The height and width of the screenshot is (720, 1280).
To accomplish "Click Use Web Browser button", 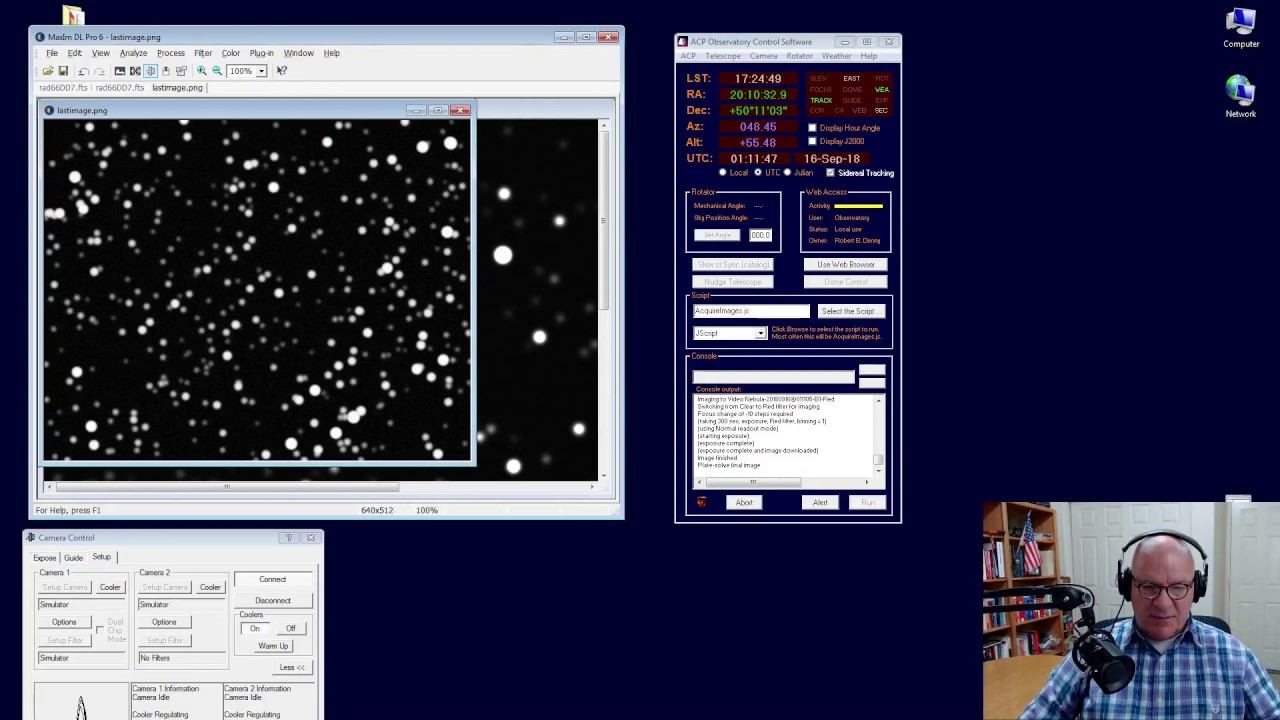I will (x=846, y=265).
